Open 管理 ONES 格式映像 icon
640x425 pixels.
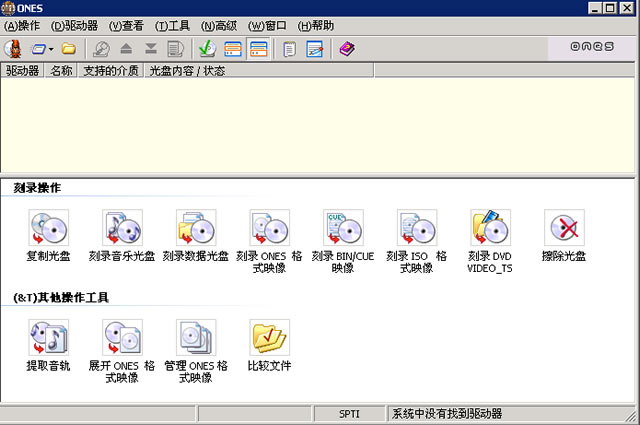click(x=196, y=338)
